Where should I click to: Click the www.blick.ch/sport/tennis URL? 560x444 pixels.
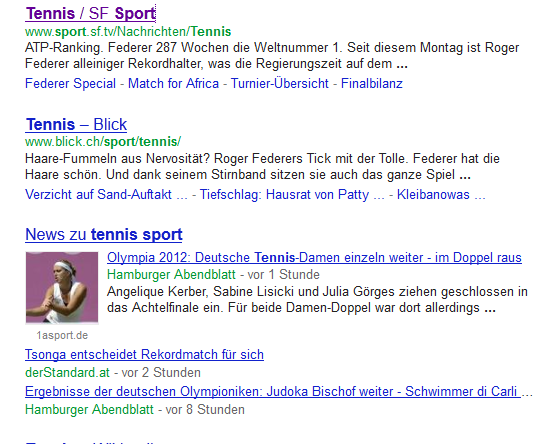tap(103, 142)
